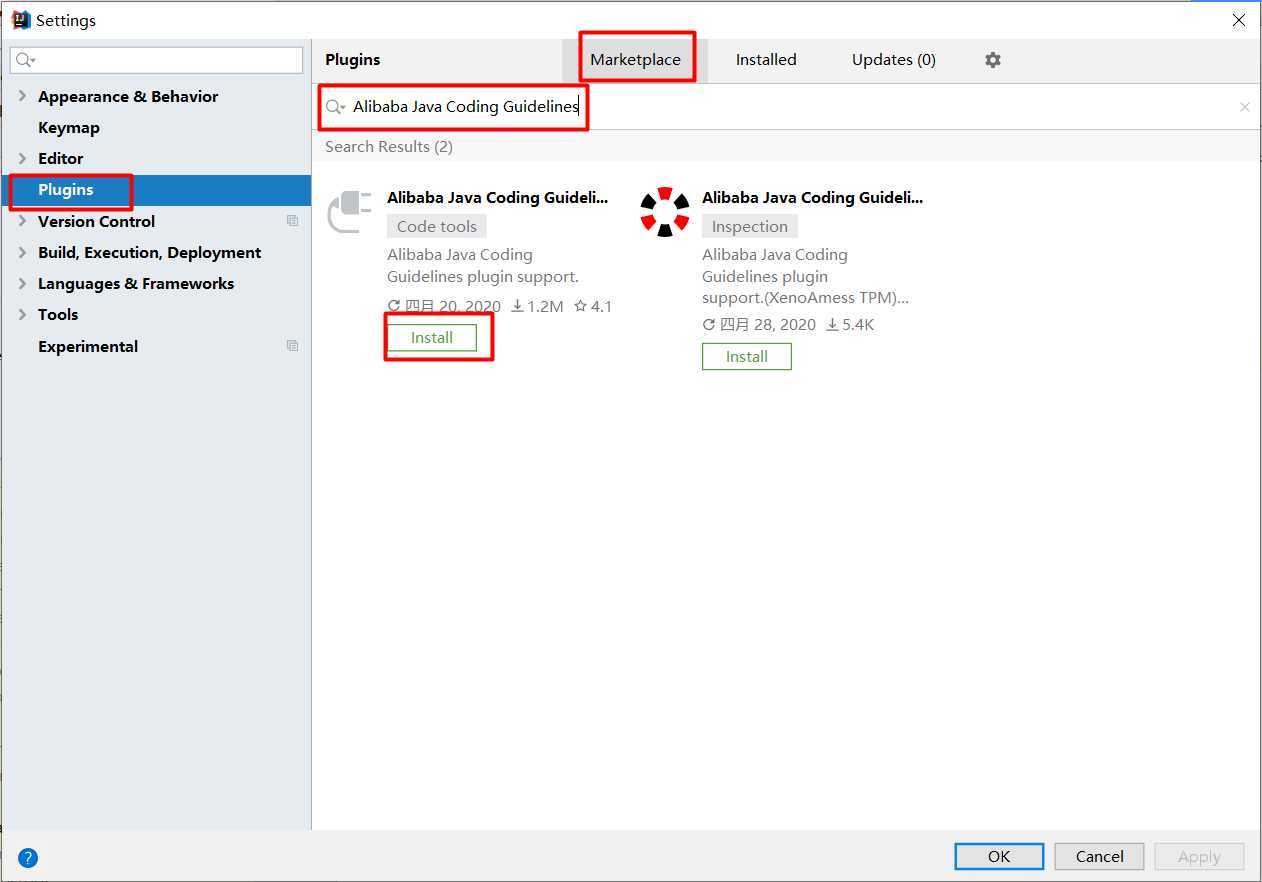
Task: Select the plug icon of Code tools plugin
Action: click(x=350, y=210)
